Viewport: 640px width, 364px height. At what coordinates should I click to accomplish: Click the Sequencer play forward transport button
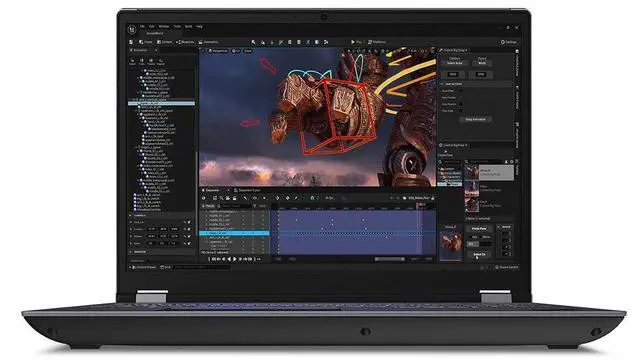[x=235, y=259]
